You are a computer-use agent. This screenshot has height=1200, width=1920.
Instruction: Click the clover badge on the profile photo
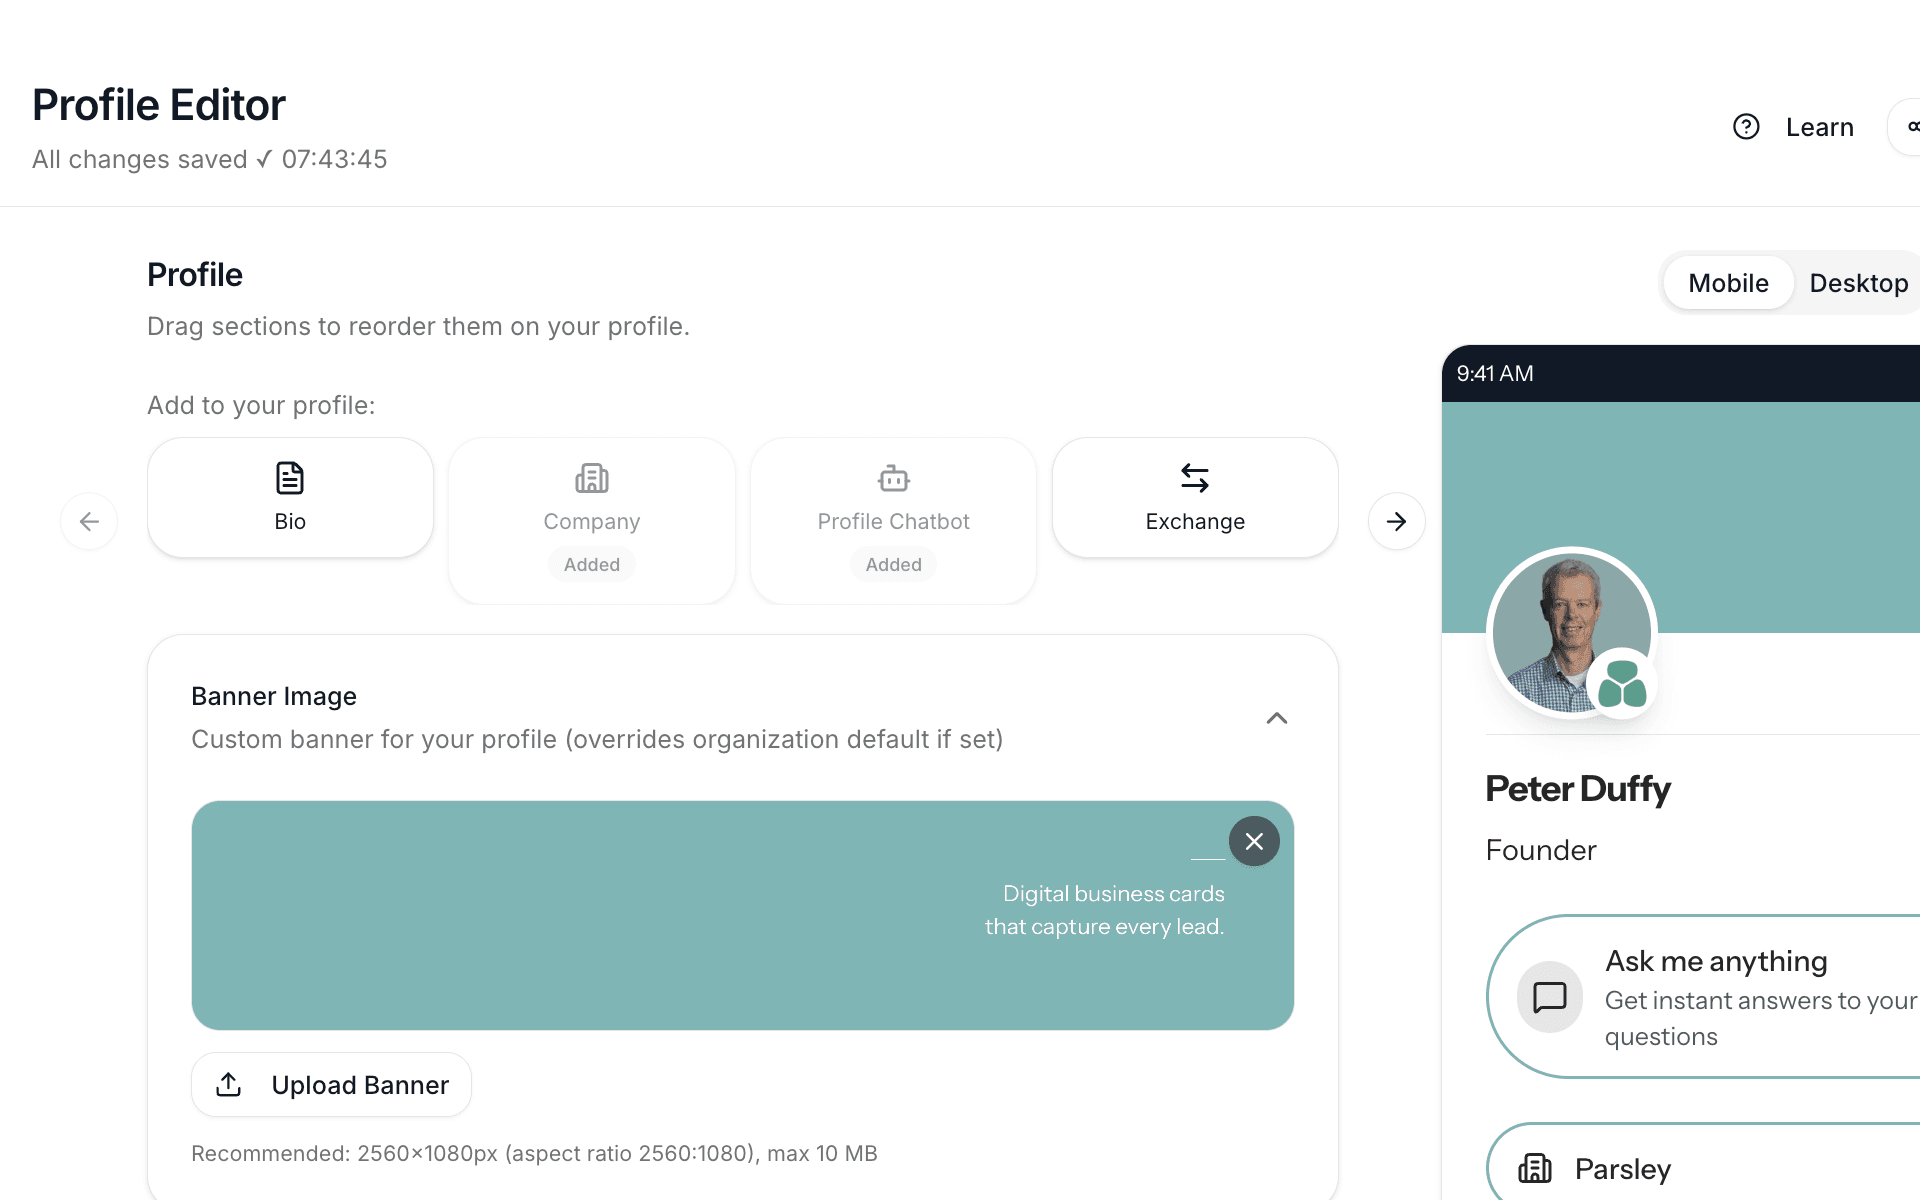tap(1621, 685)
